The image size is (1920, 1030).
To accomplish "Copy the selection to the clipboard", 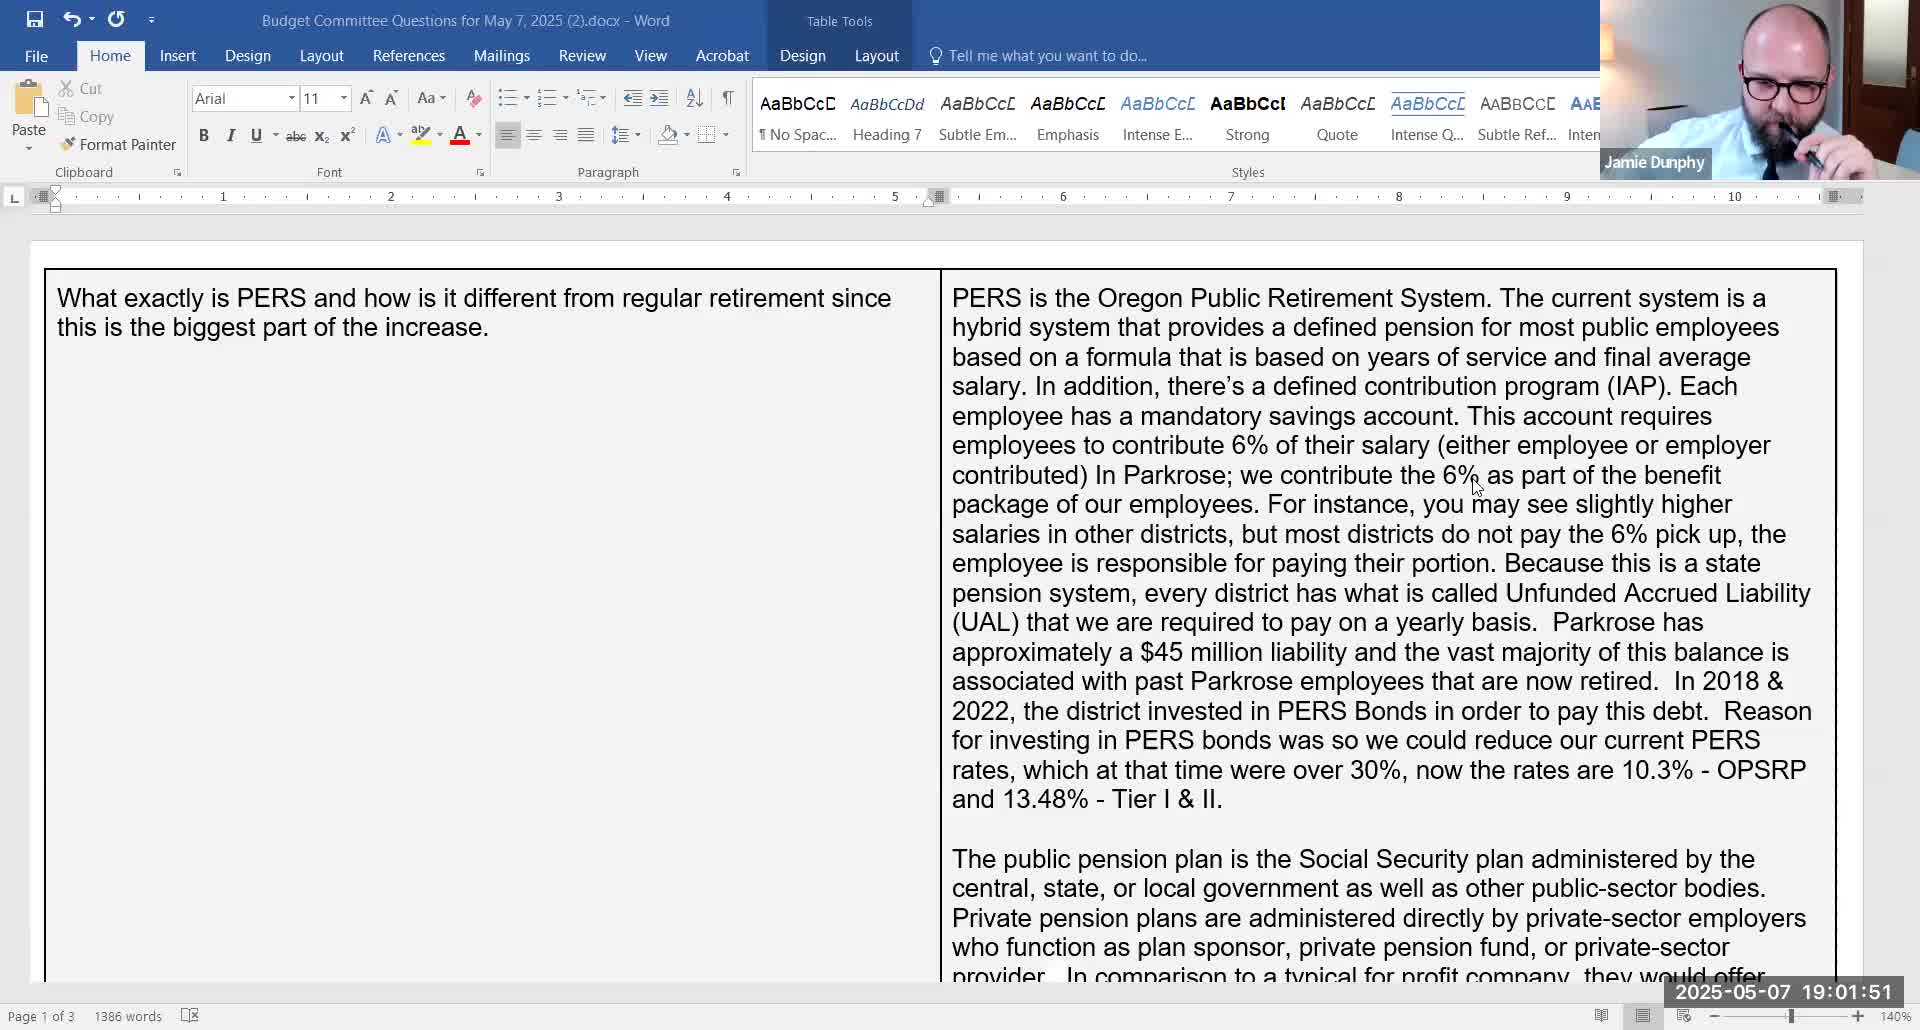I will click(x=85, y=117).
